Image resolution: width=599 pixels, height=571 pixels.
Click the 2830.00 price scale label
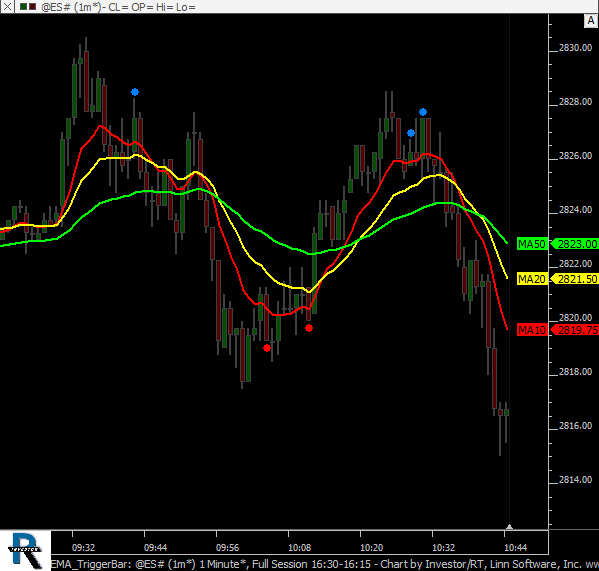tap(575, 48)
